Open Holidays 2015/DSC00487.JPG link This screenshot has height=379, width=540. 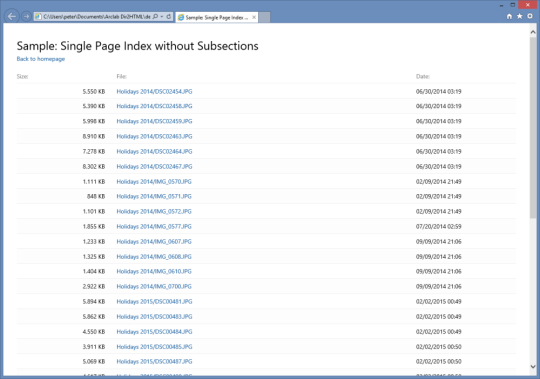(x=154, y=361)
